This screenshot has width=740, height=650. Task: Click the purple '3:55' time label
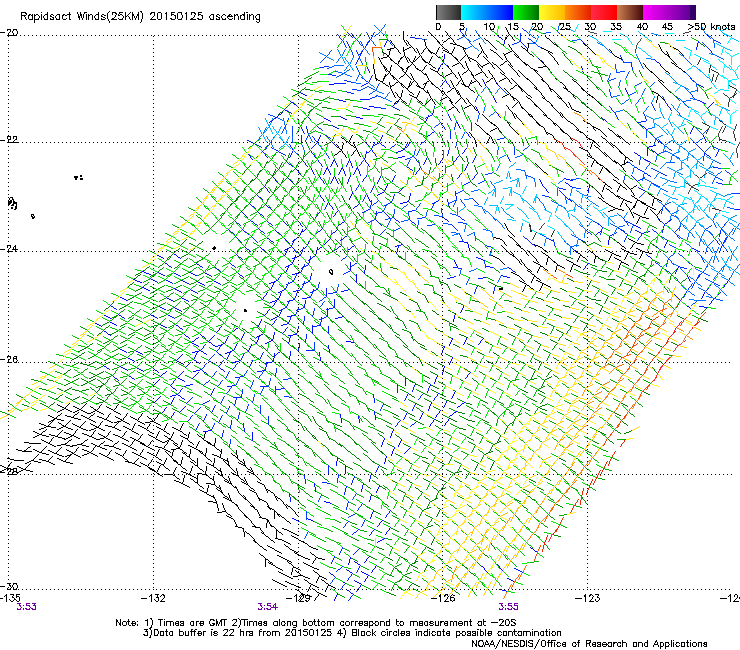[508, 607]
